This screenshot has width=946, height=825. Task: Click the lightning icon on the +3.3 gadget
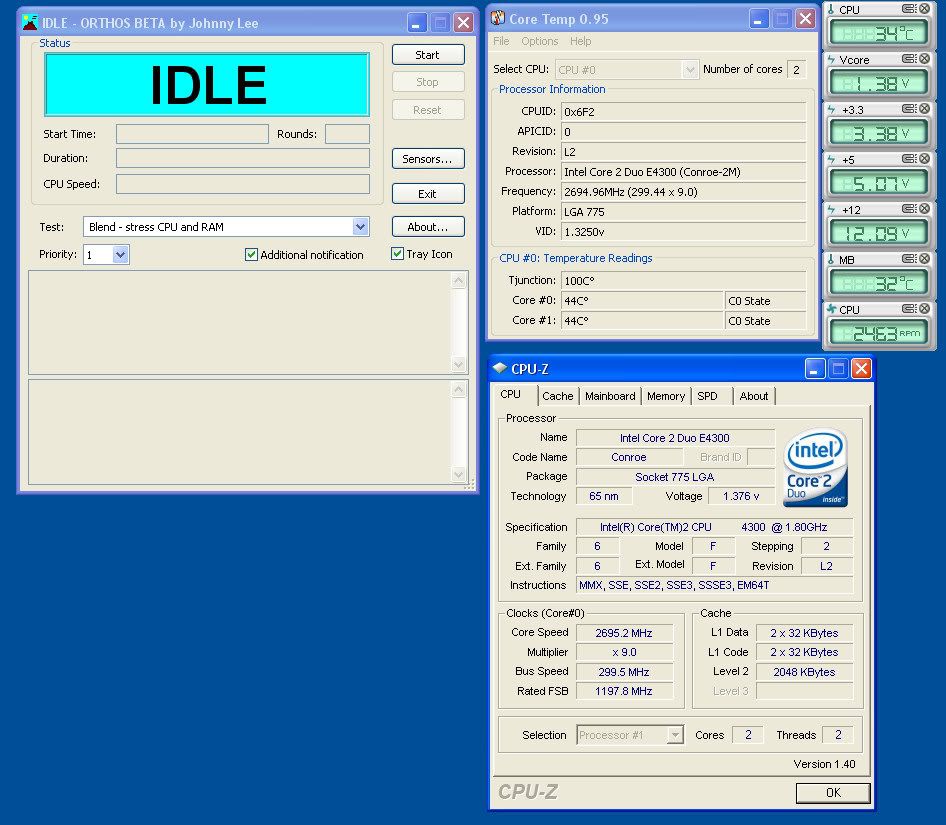click(x=831, y=109)
